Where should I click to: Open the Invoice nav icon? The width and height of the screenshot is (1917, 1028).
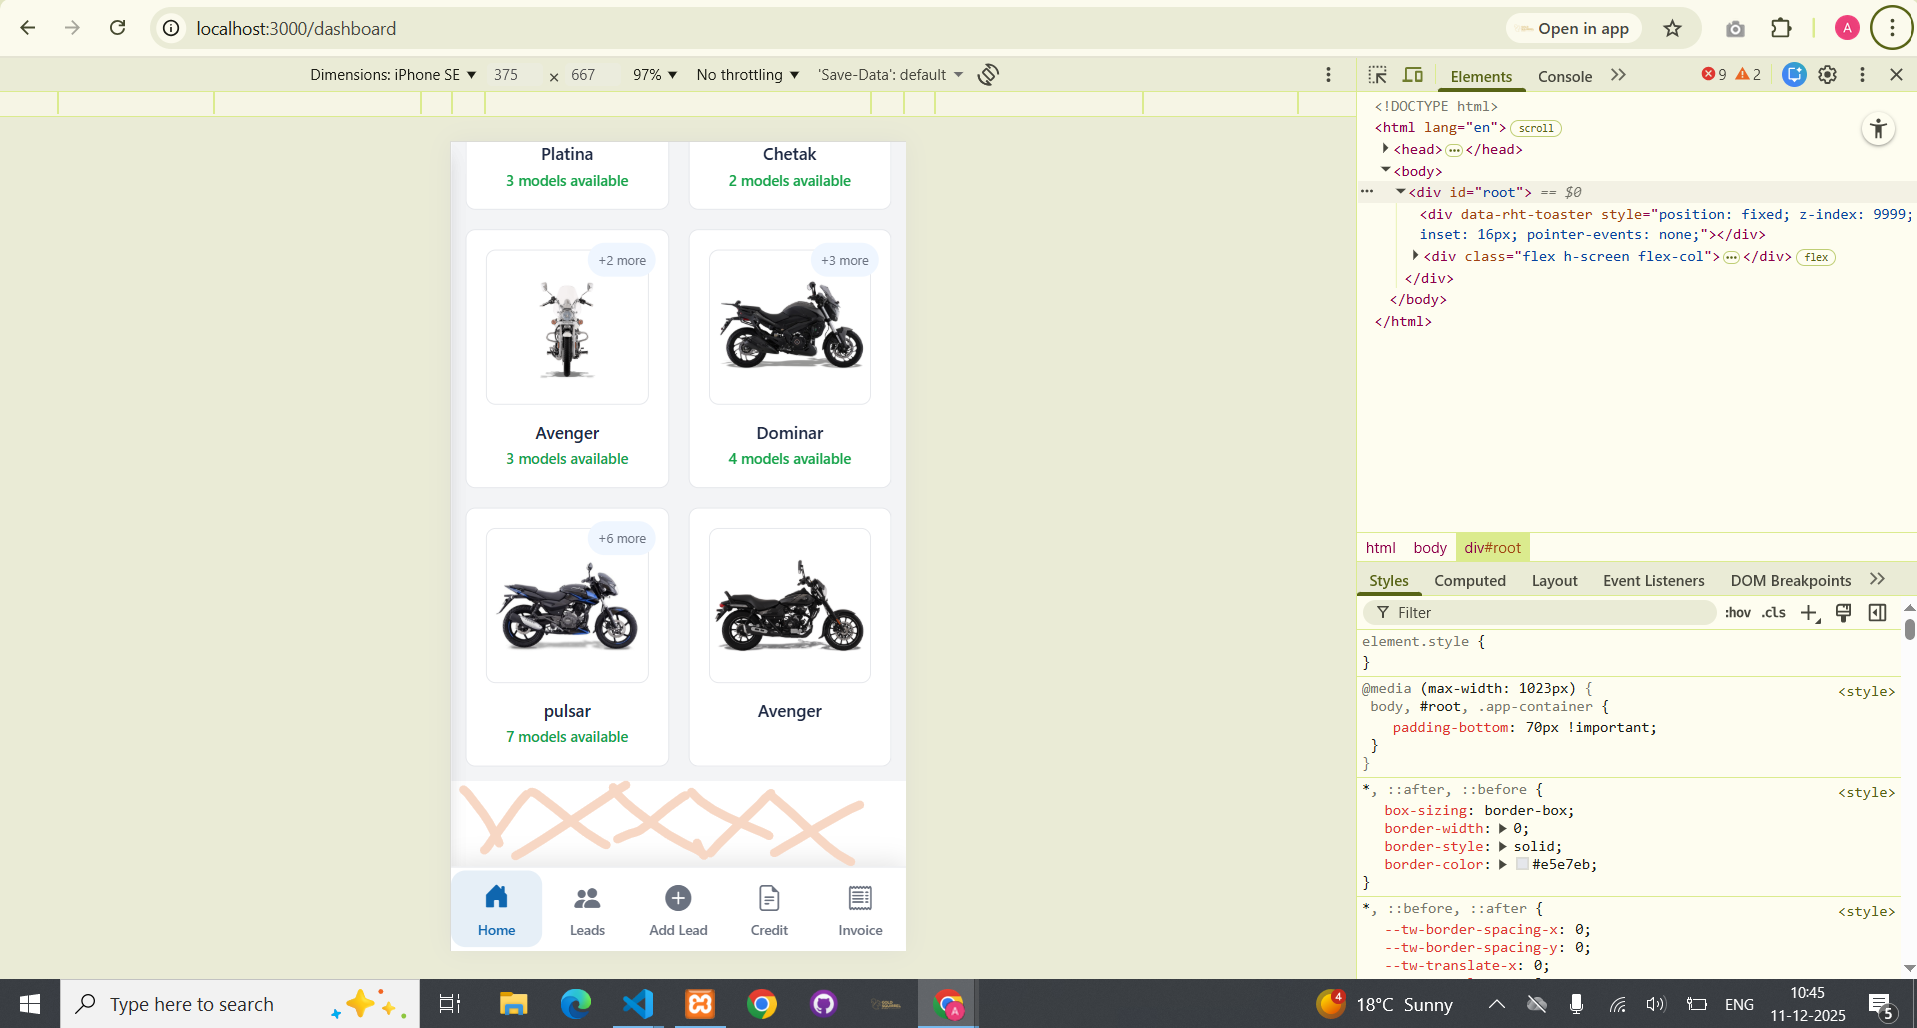(x=860, y=898)
